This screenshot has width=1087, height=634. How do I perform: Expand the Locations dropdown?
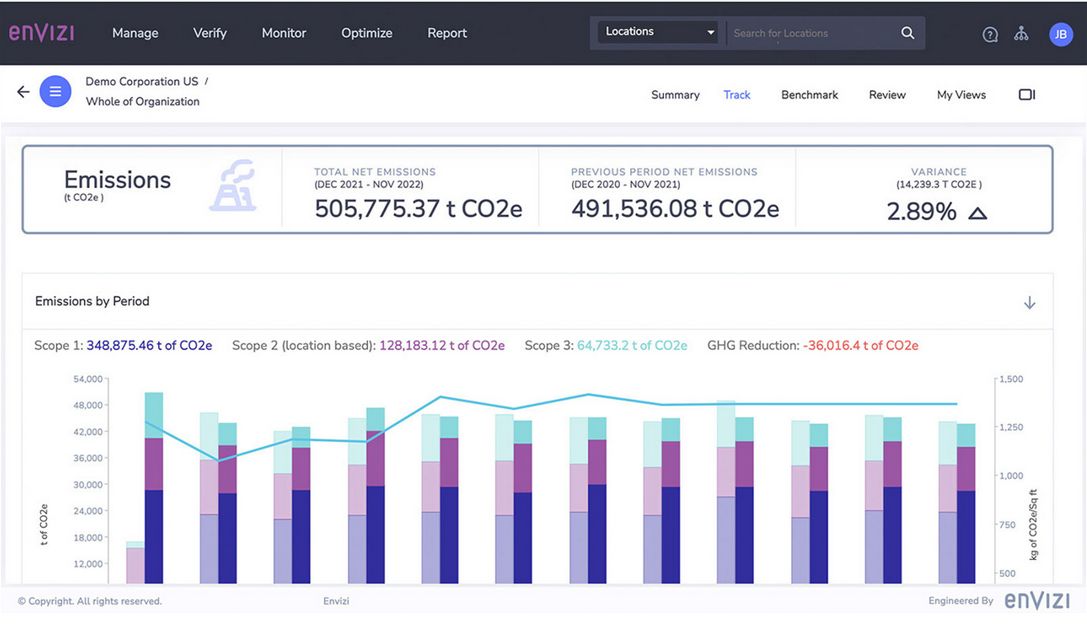click(x=659, y=32)
